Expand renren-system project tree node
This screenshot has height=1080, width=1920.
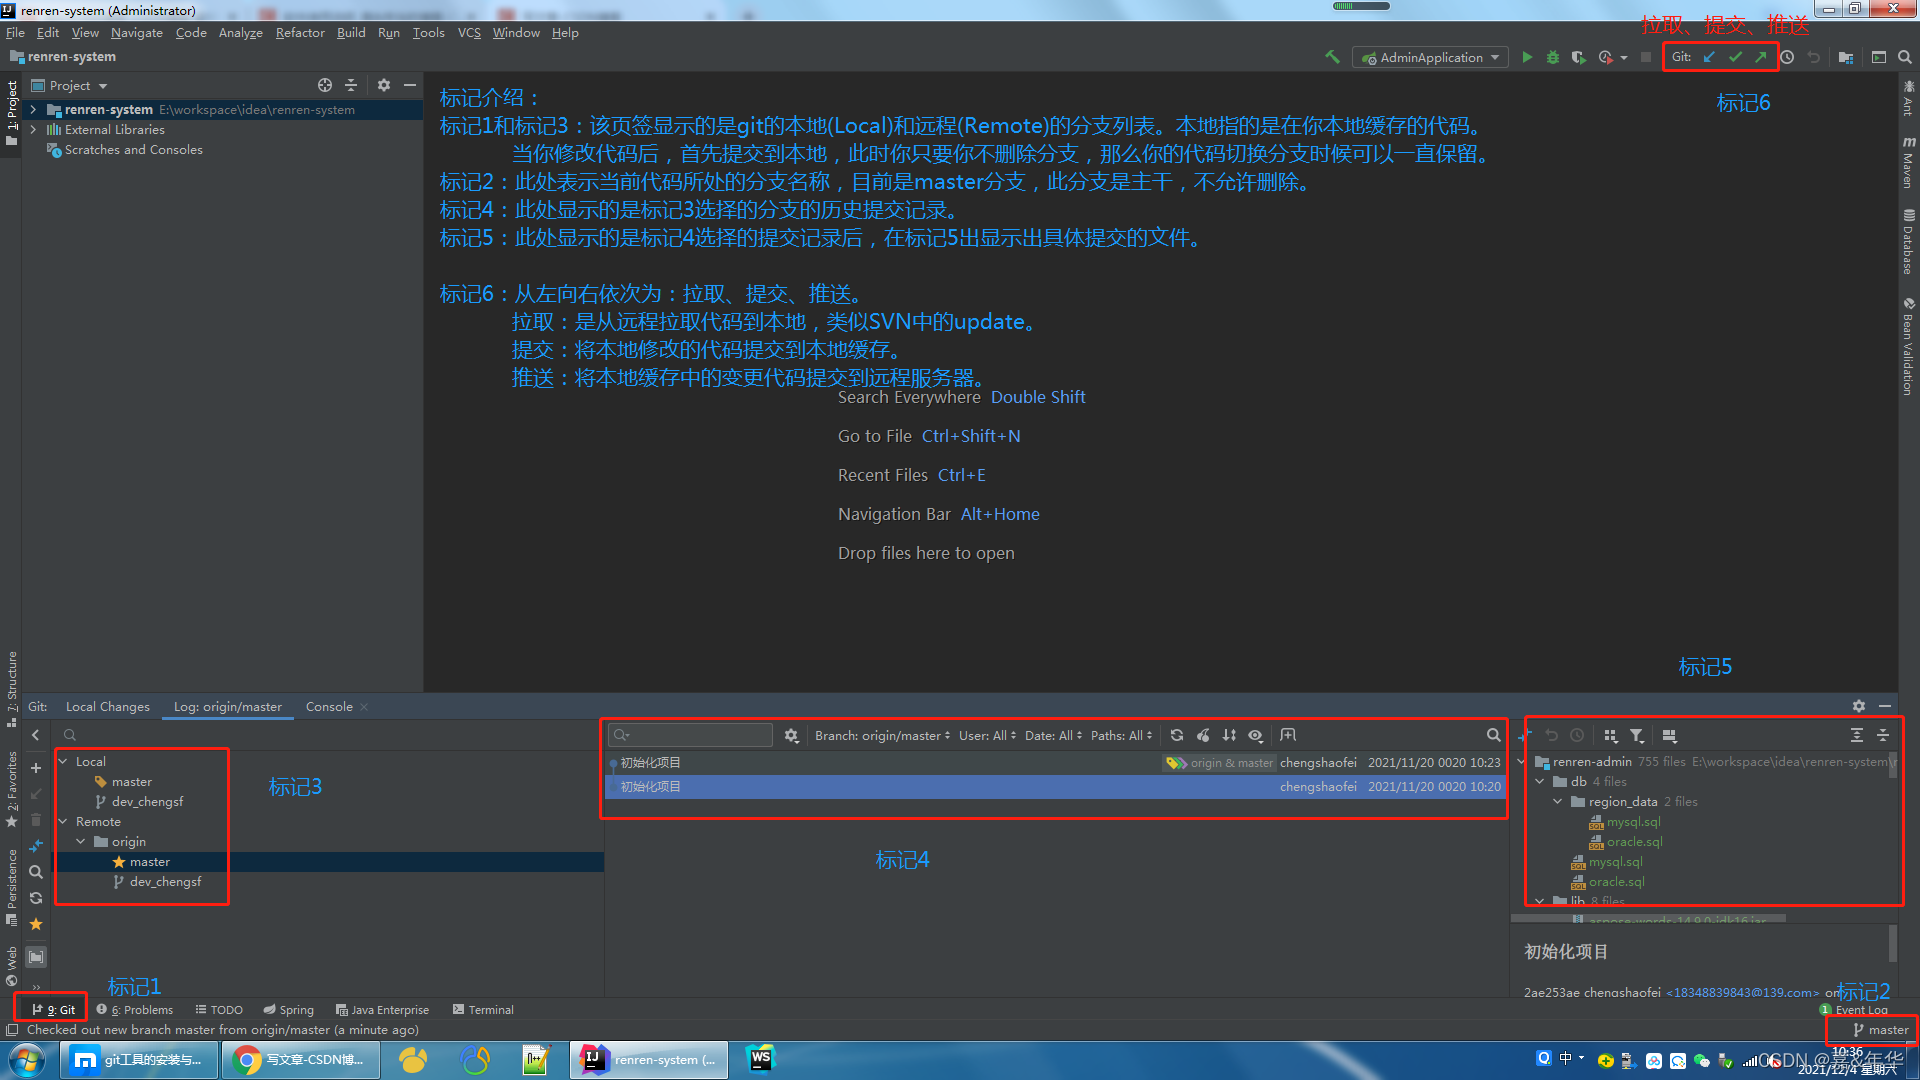(x=34, y=110)
